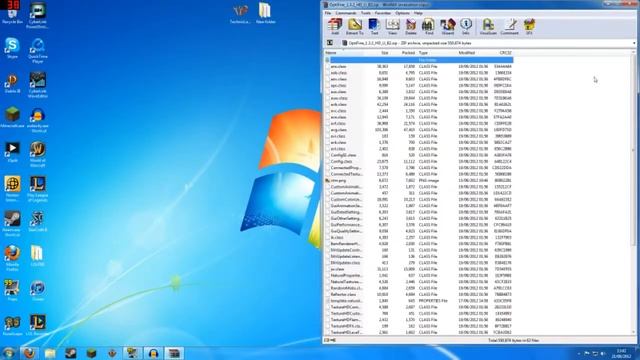The image size is (640, 360).
Task: Click the headphones taskbar icon
Action: coord(153,353)
